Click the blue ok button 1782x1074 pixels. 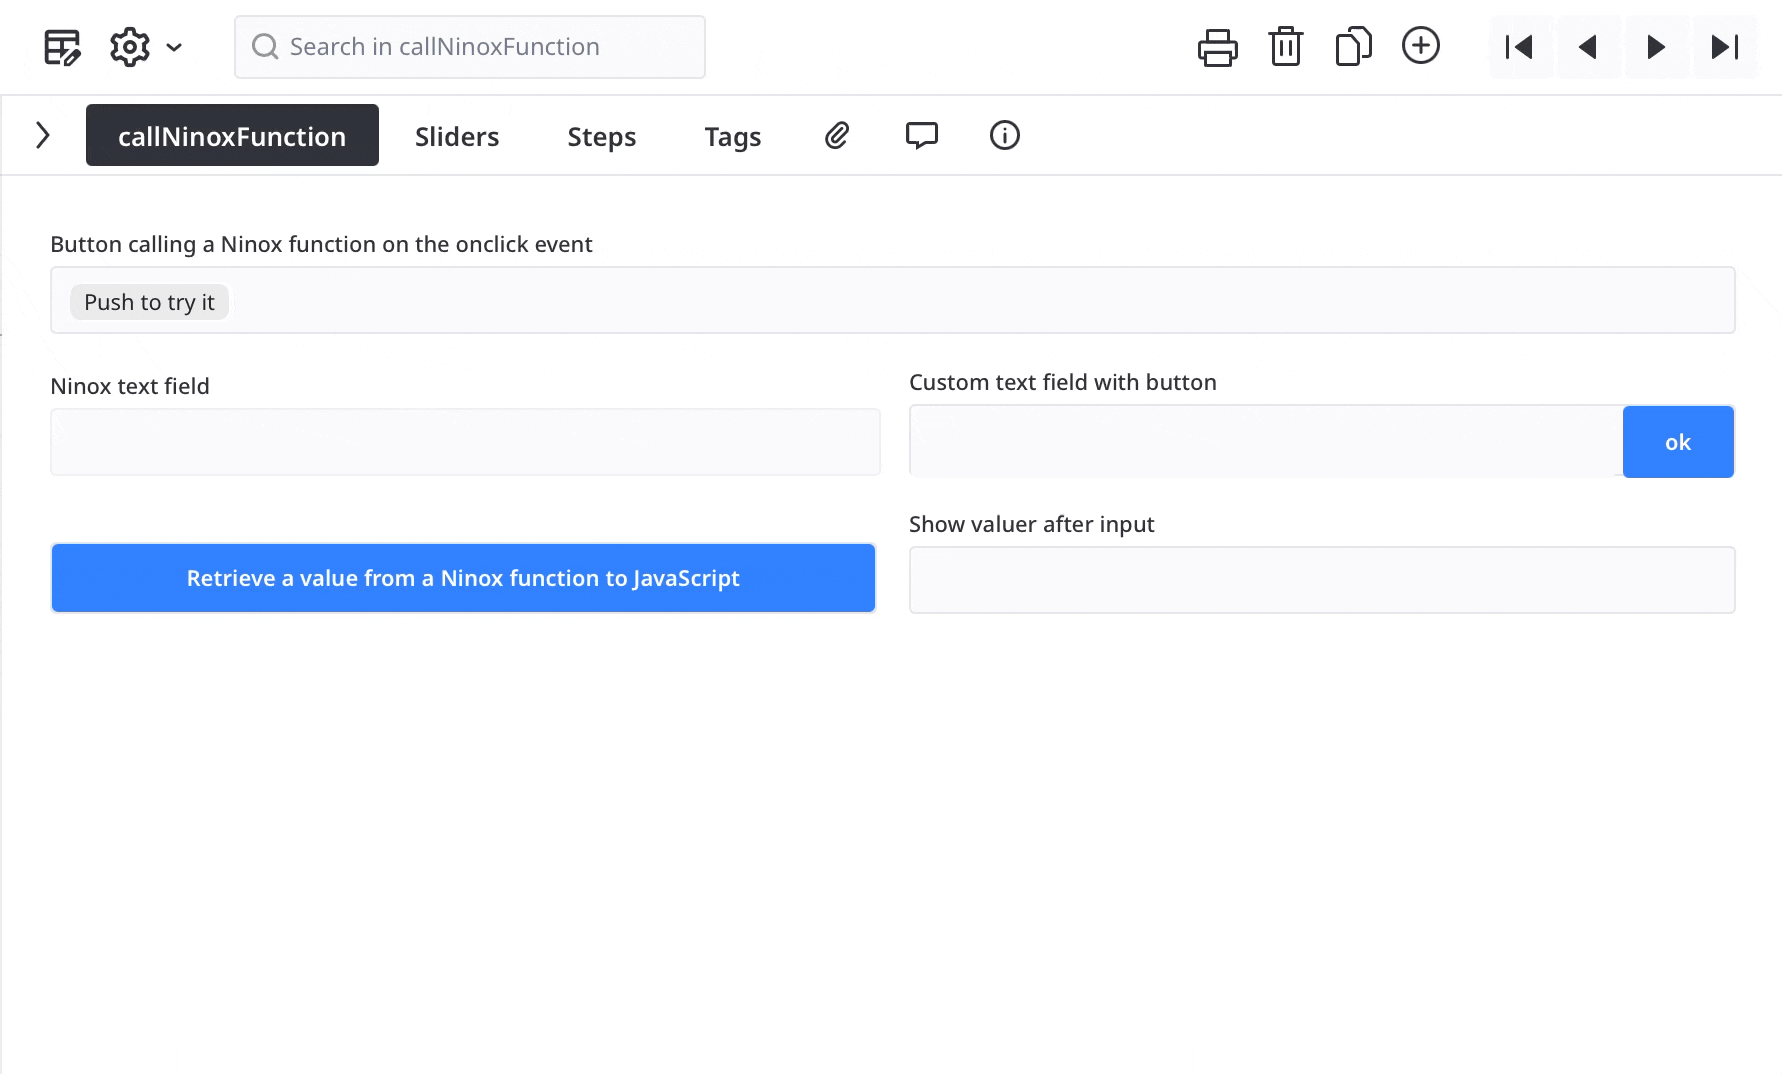point(1677,442)
